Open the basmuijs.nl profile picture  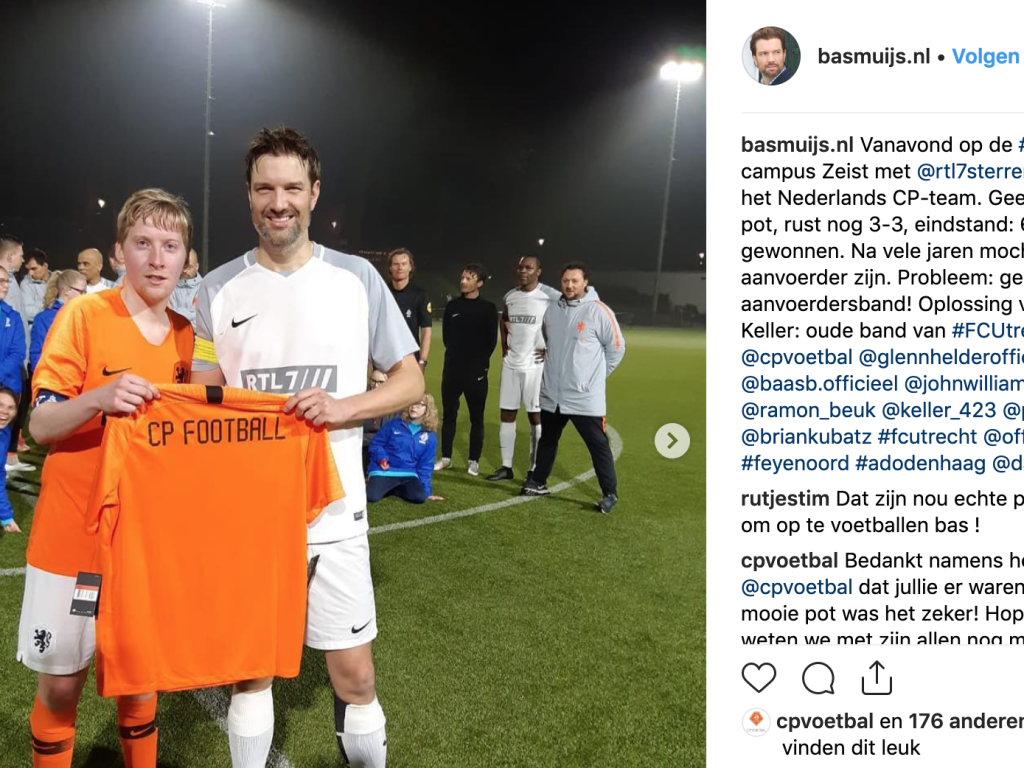[771, 56]
